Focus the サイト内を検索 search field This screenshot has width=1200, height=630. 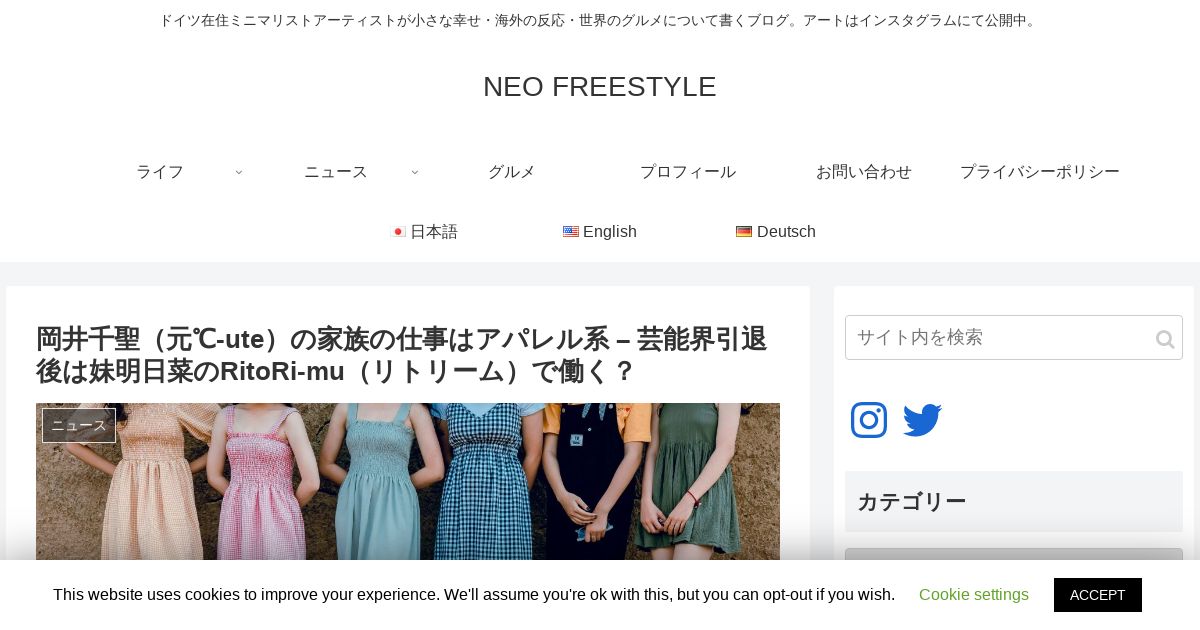click(1000, 338)
